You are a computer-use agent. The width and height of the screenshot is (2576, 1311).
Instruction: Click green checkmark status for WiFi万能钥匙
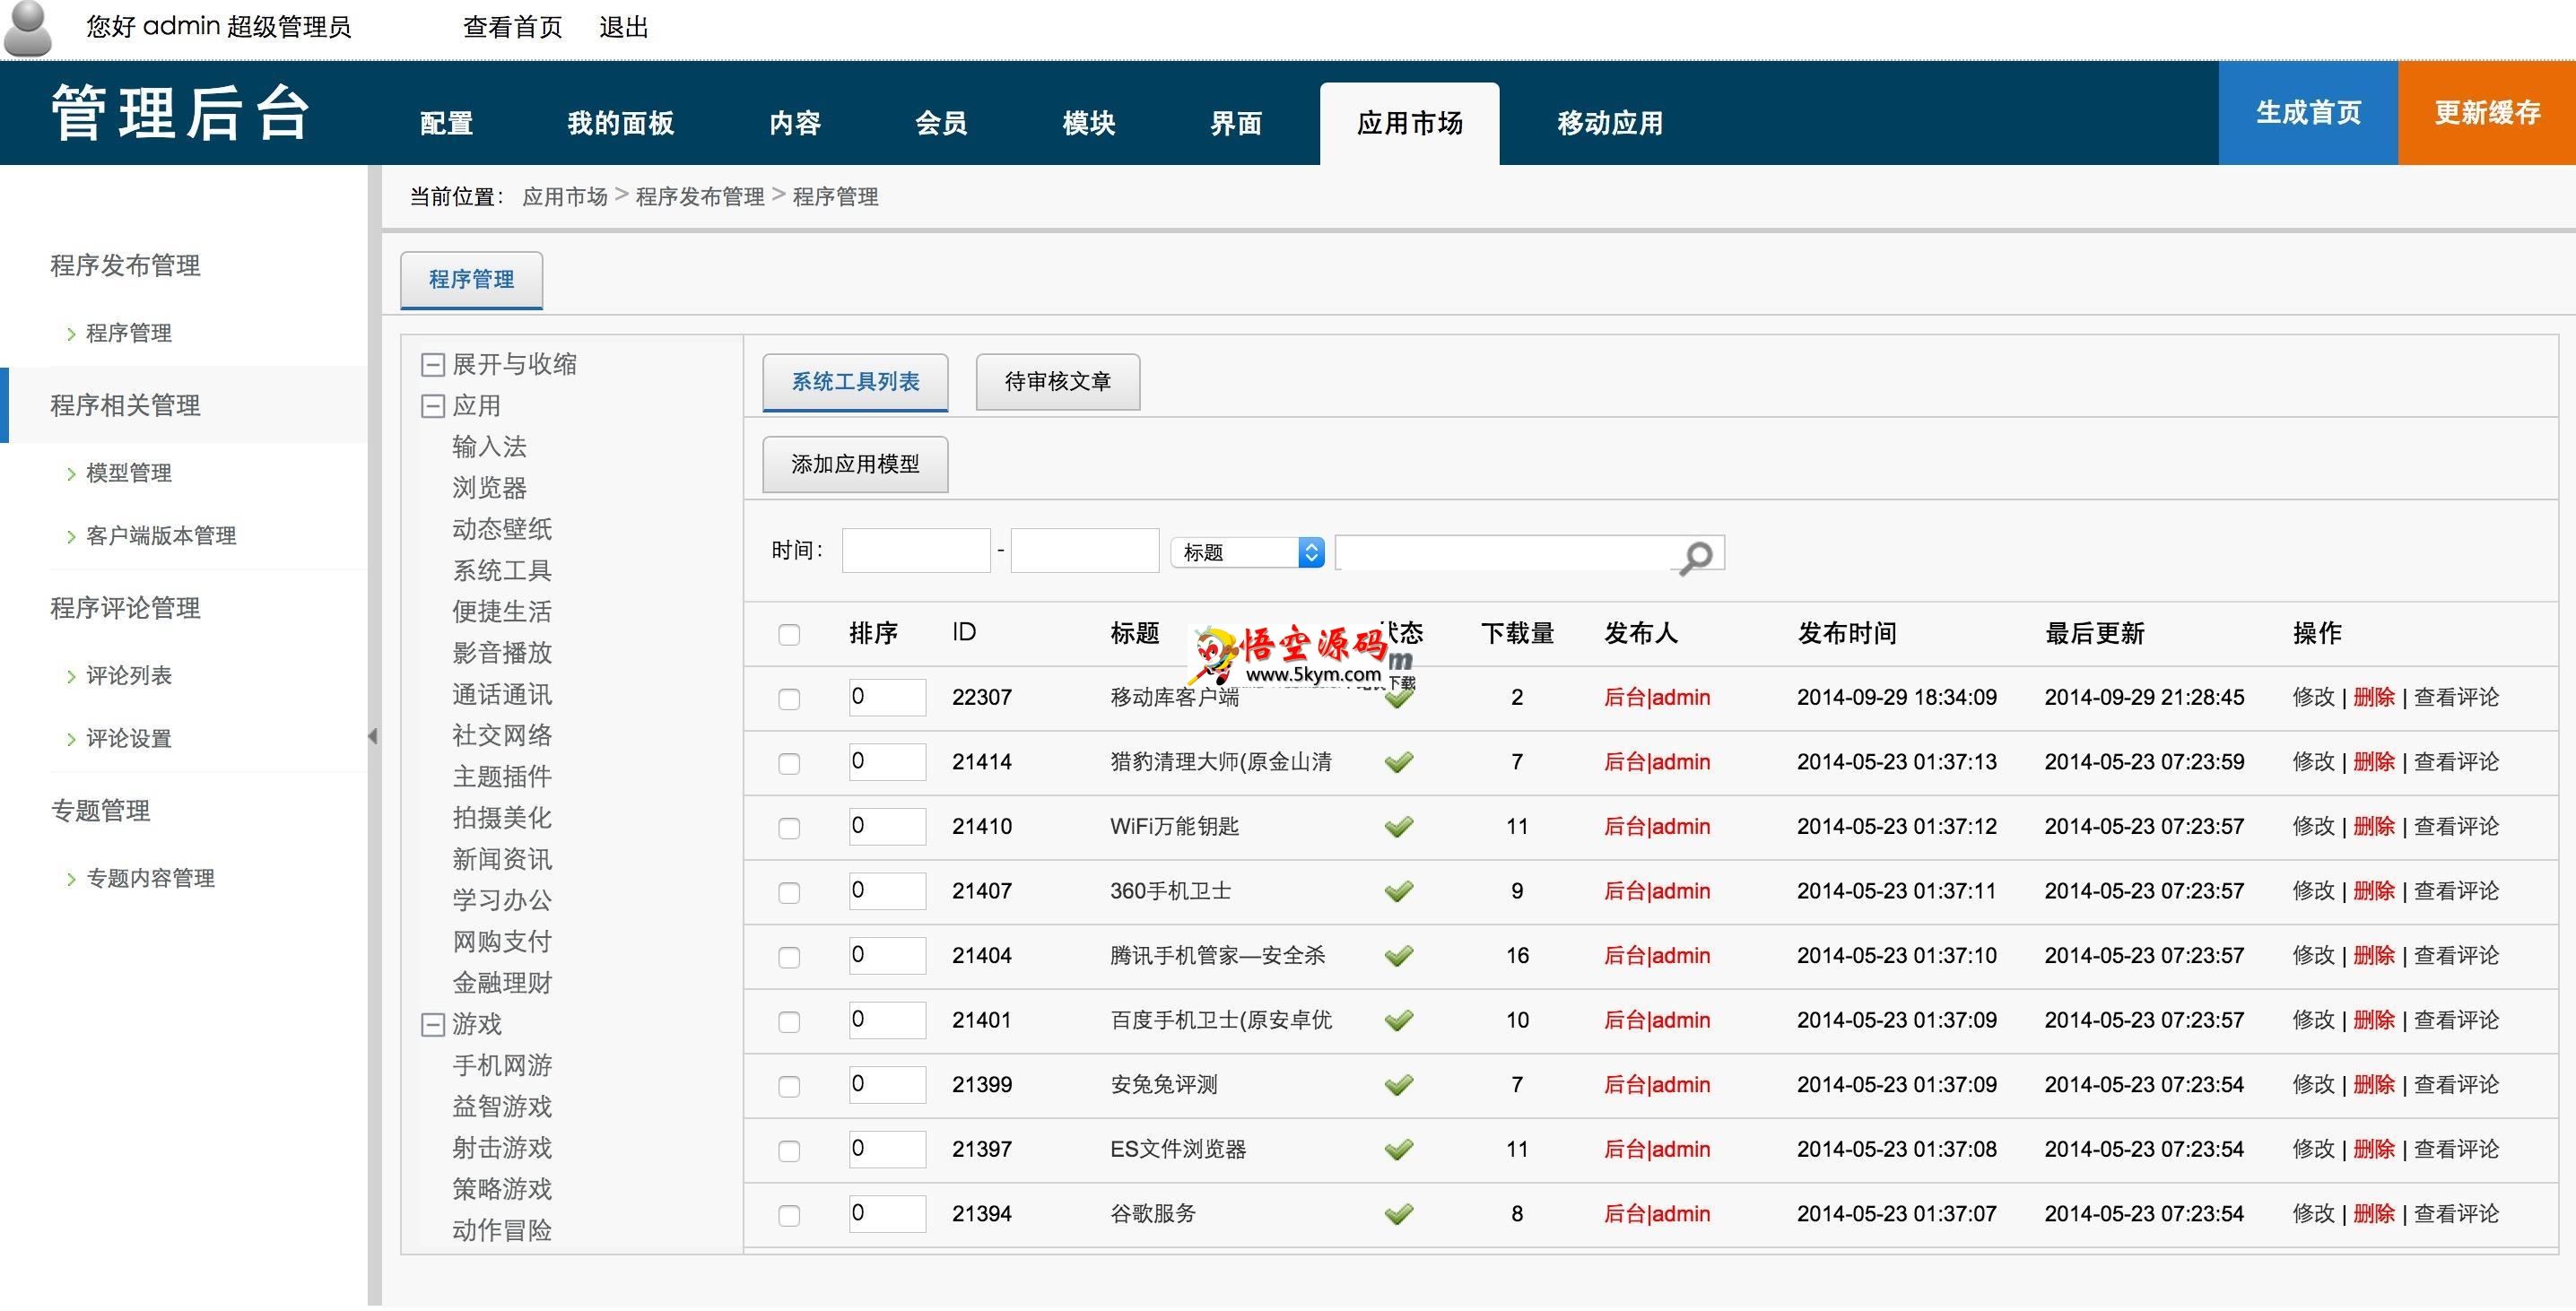1399,827
